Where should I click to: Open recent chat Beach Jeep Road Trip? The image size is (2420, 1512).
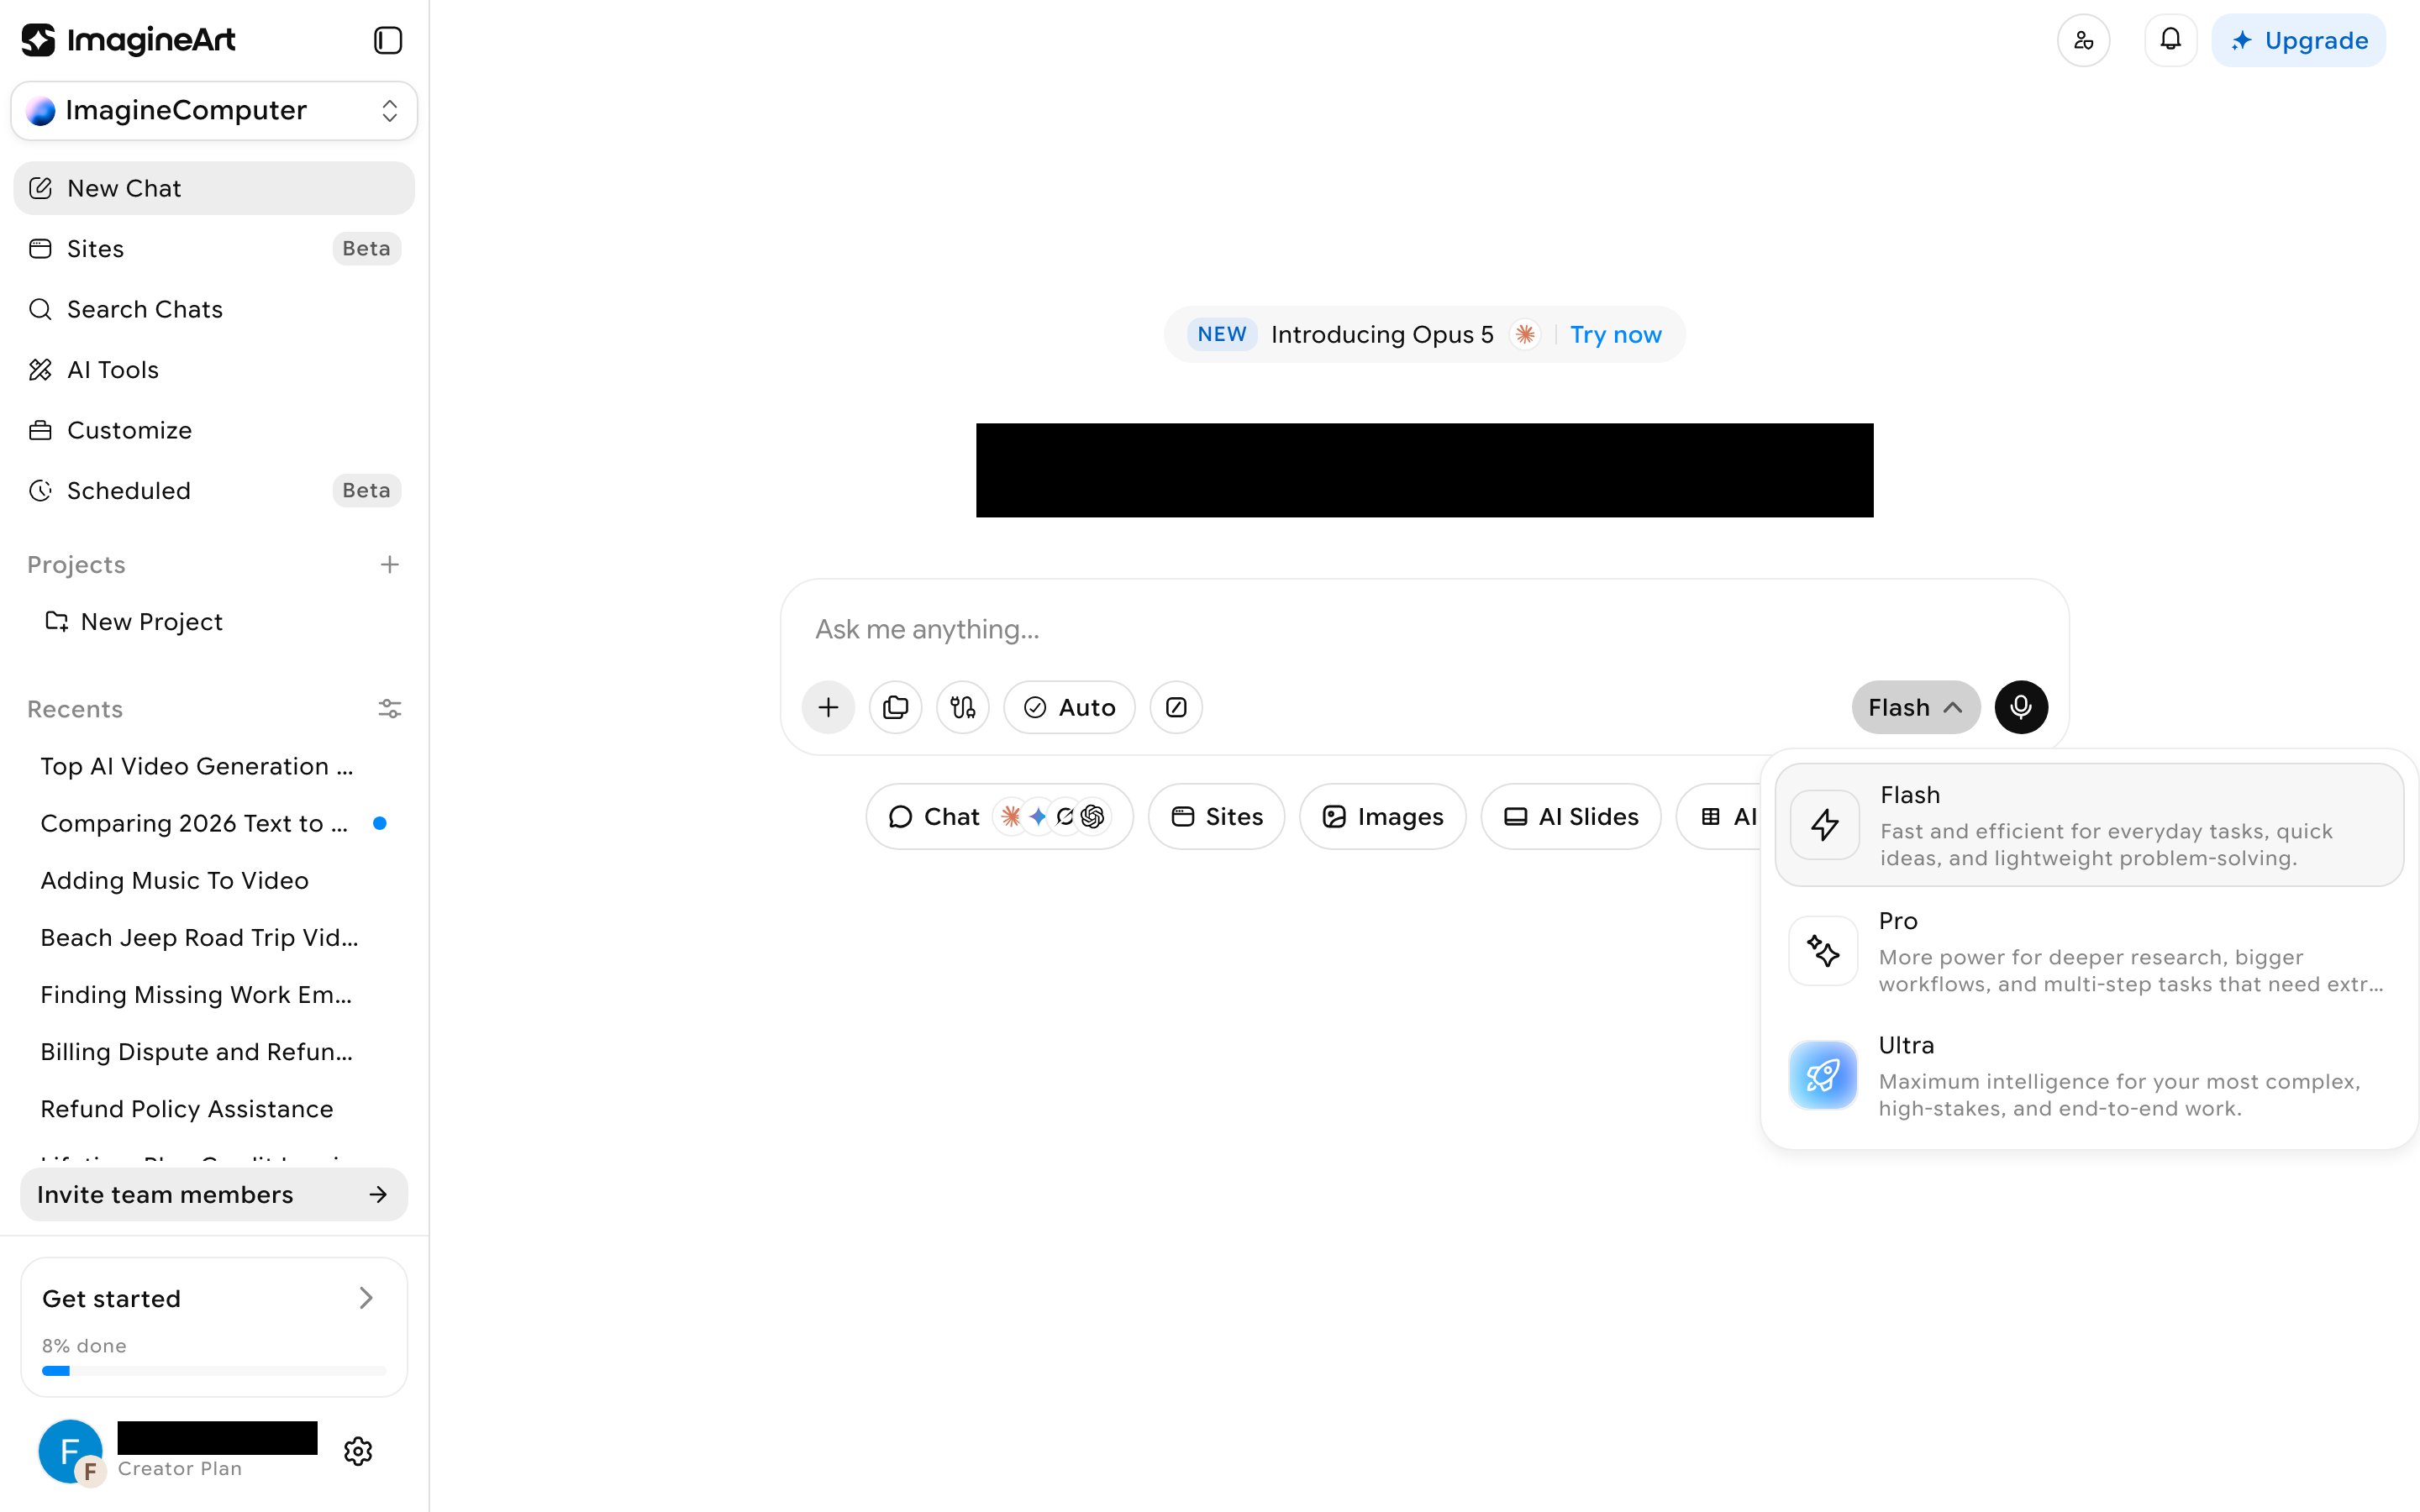click(199, 937)
